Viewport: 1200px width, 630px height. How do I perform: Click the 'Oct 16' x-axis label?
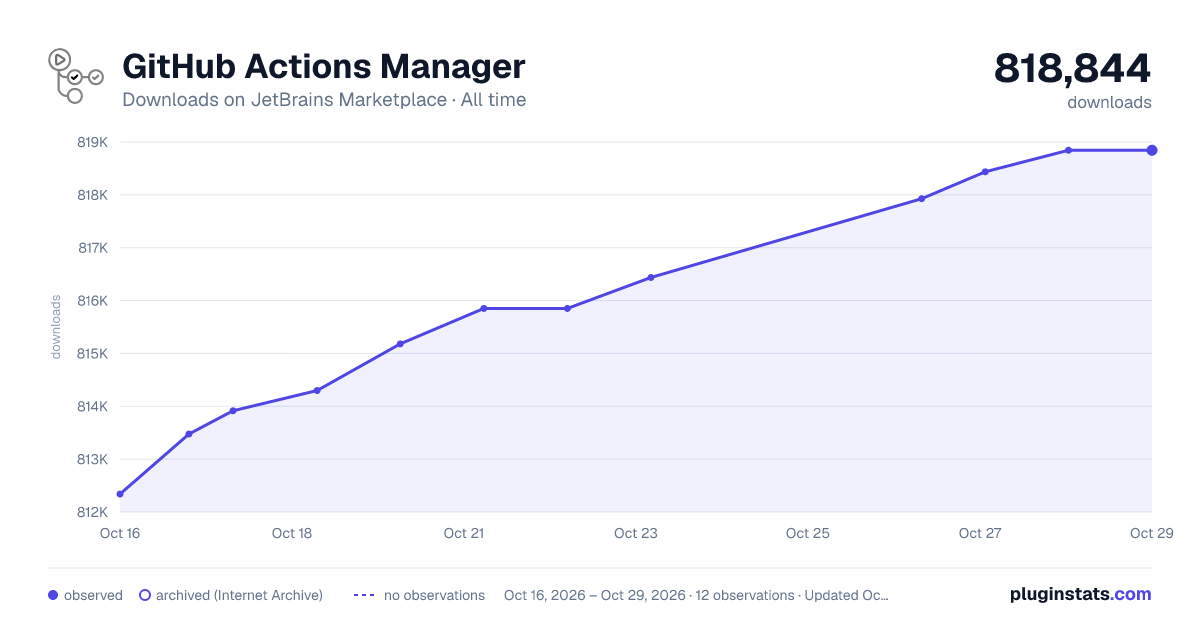point(120,533)
